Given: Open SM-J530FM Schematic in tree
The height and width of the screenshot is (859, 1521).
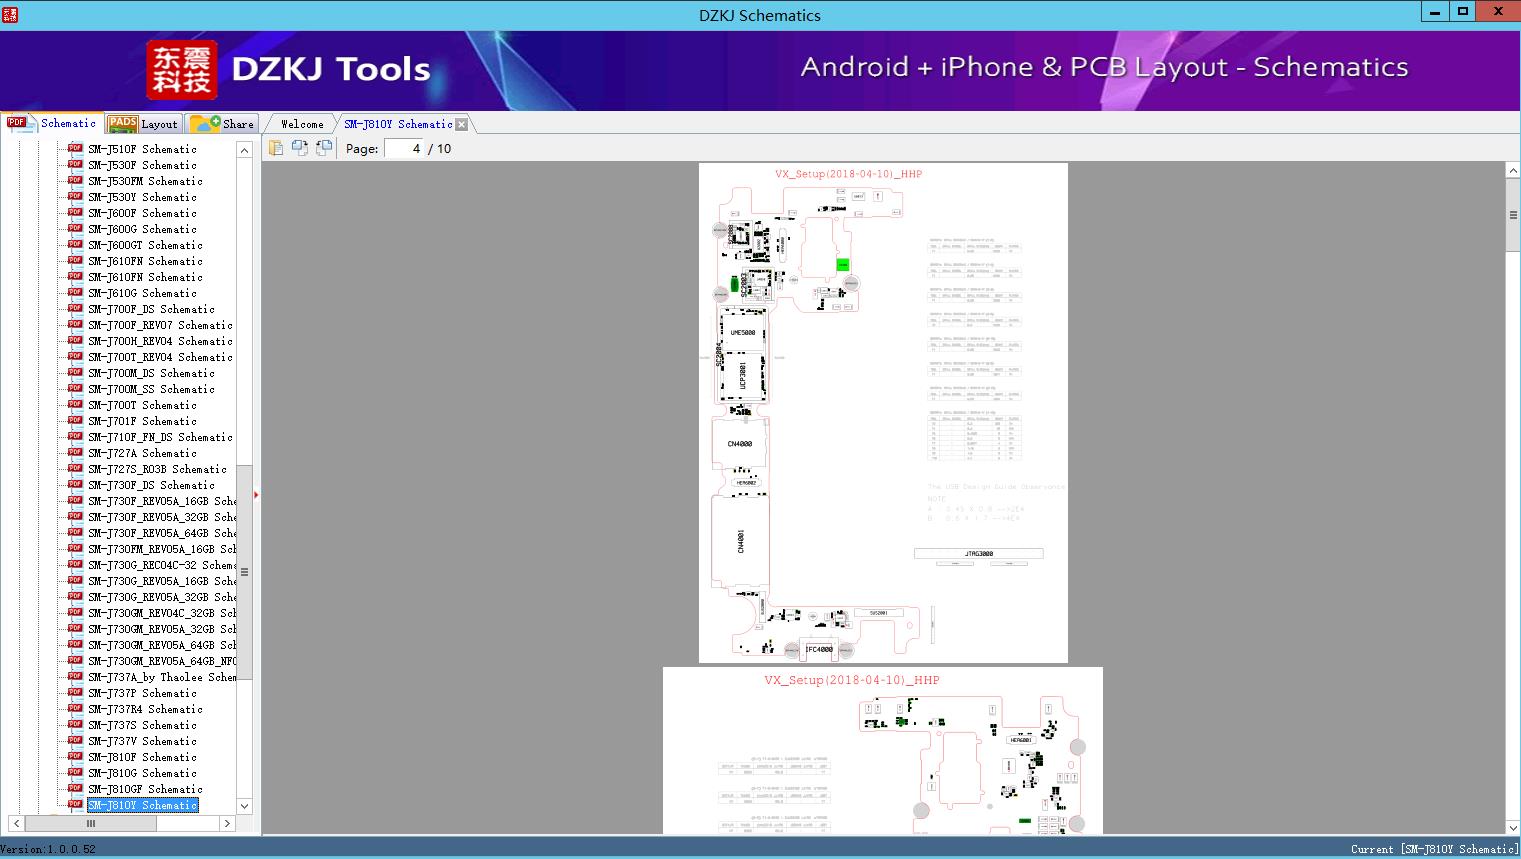Looking at the screenshot, I should pos(145,181).
